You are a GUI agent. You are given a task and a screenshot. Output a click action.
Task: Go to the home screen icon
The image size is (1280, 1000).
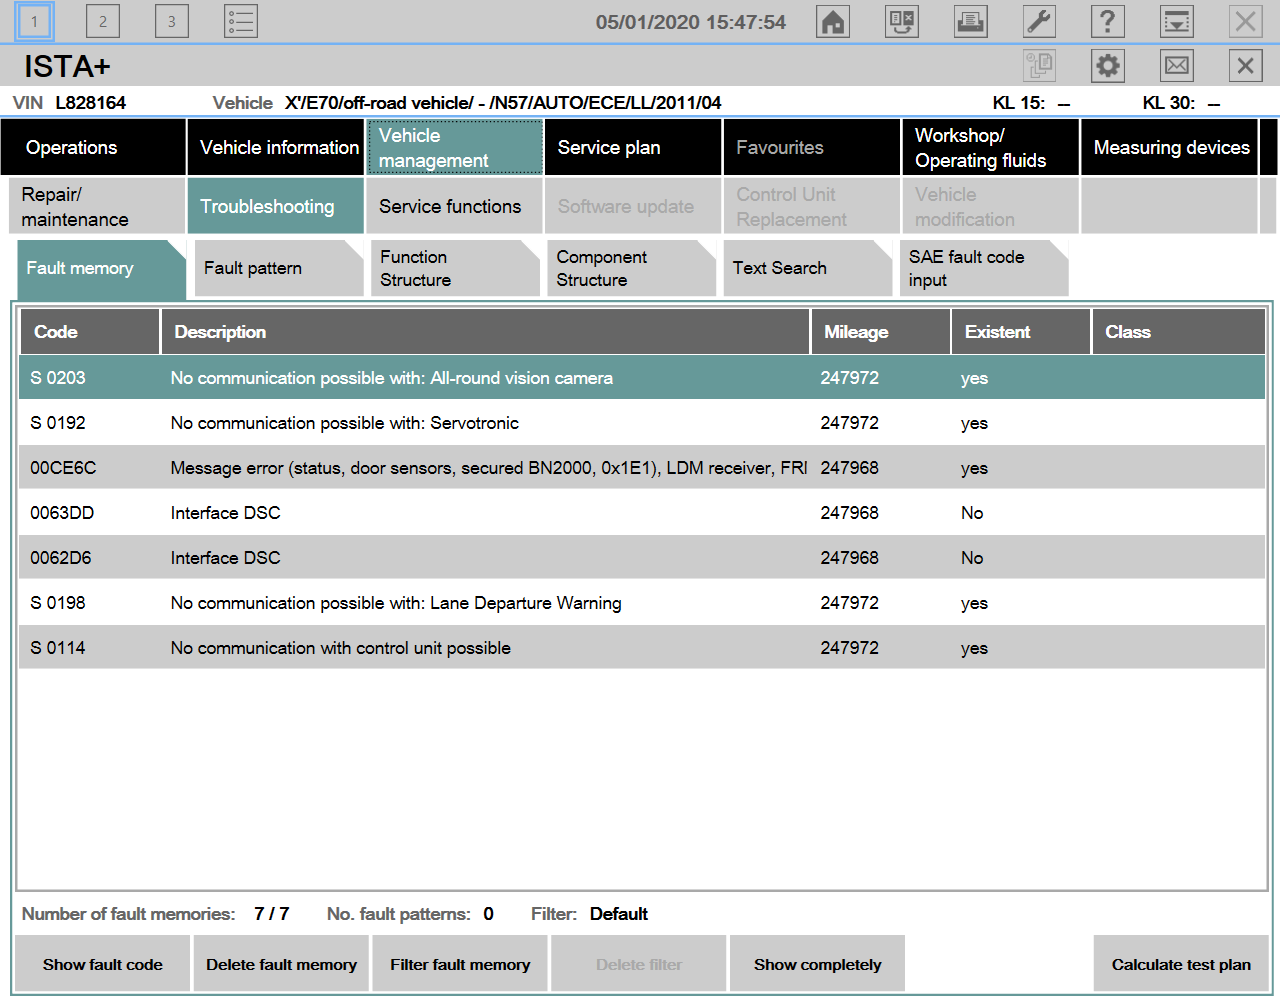tap(833, 22)
